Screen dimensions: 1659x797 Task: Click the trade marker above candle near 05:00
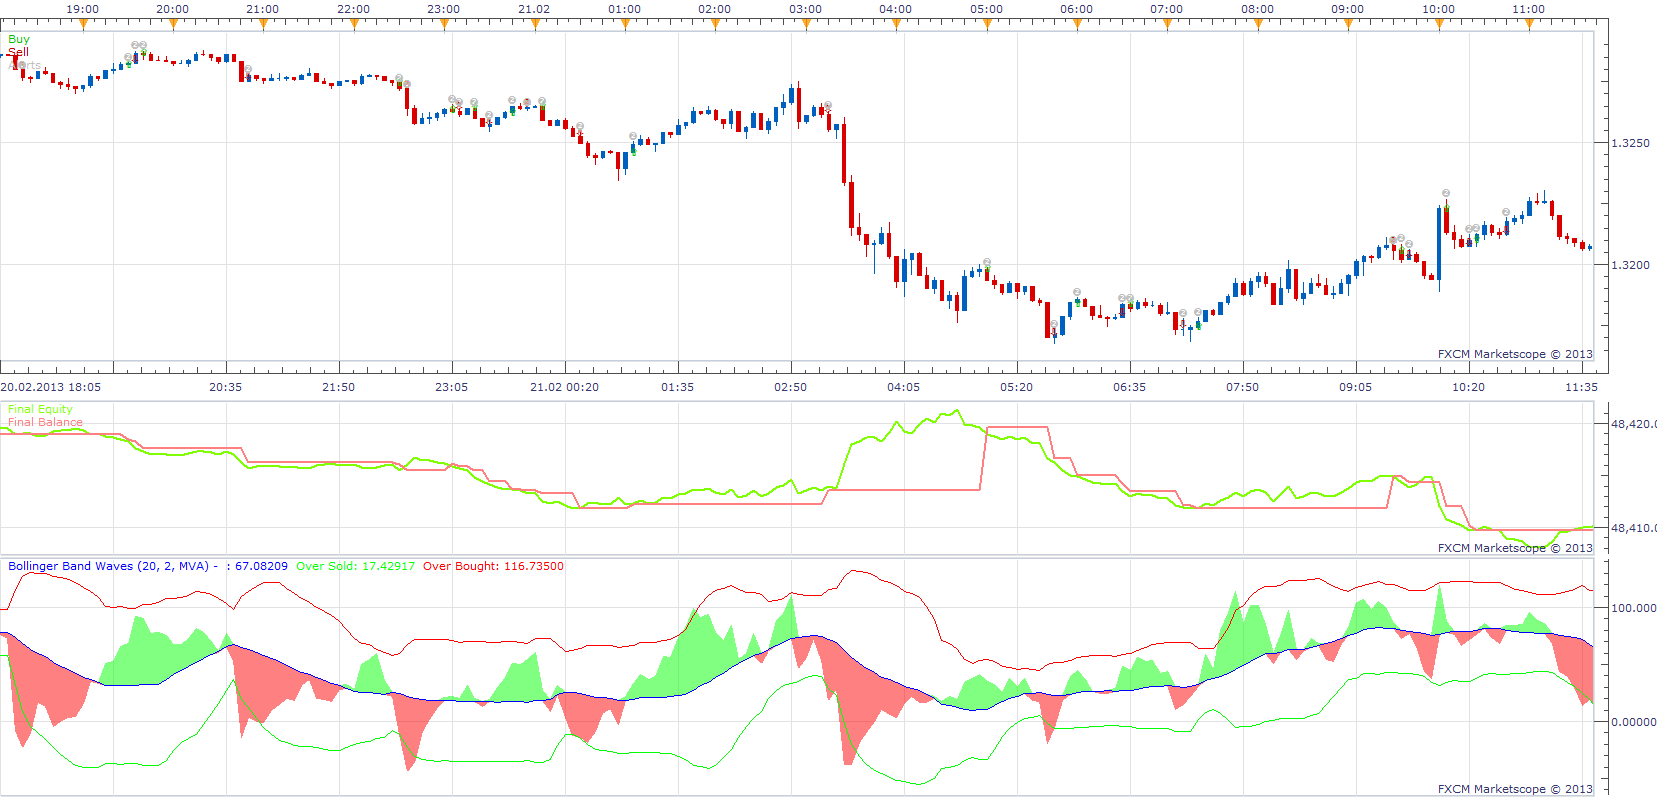[x=987, y=262]
